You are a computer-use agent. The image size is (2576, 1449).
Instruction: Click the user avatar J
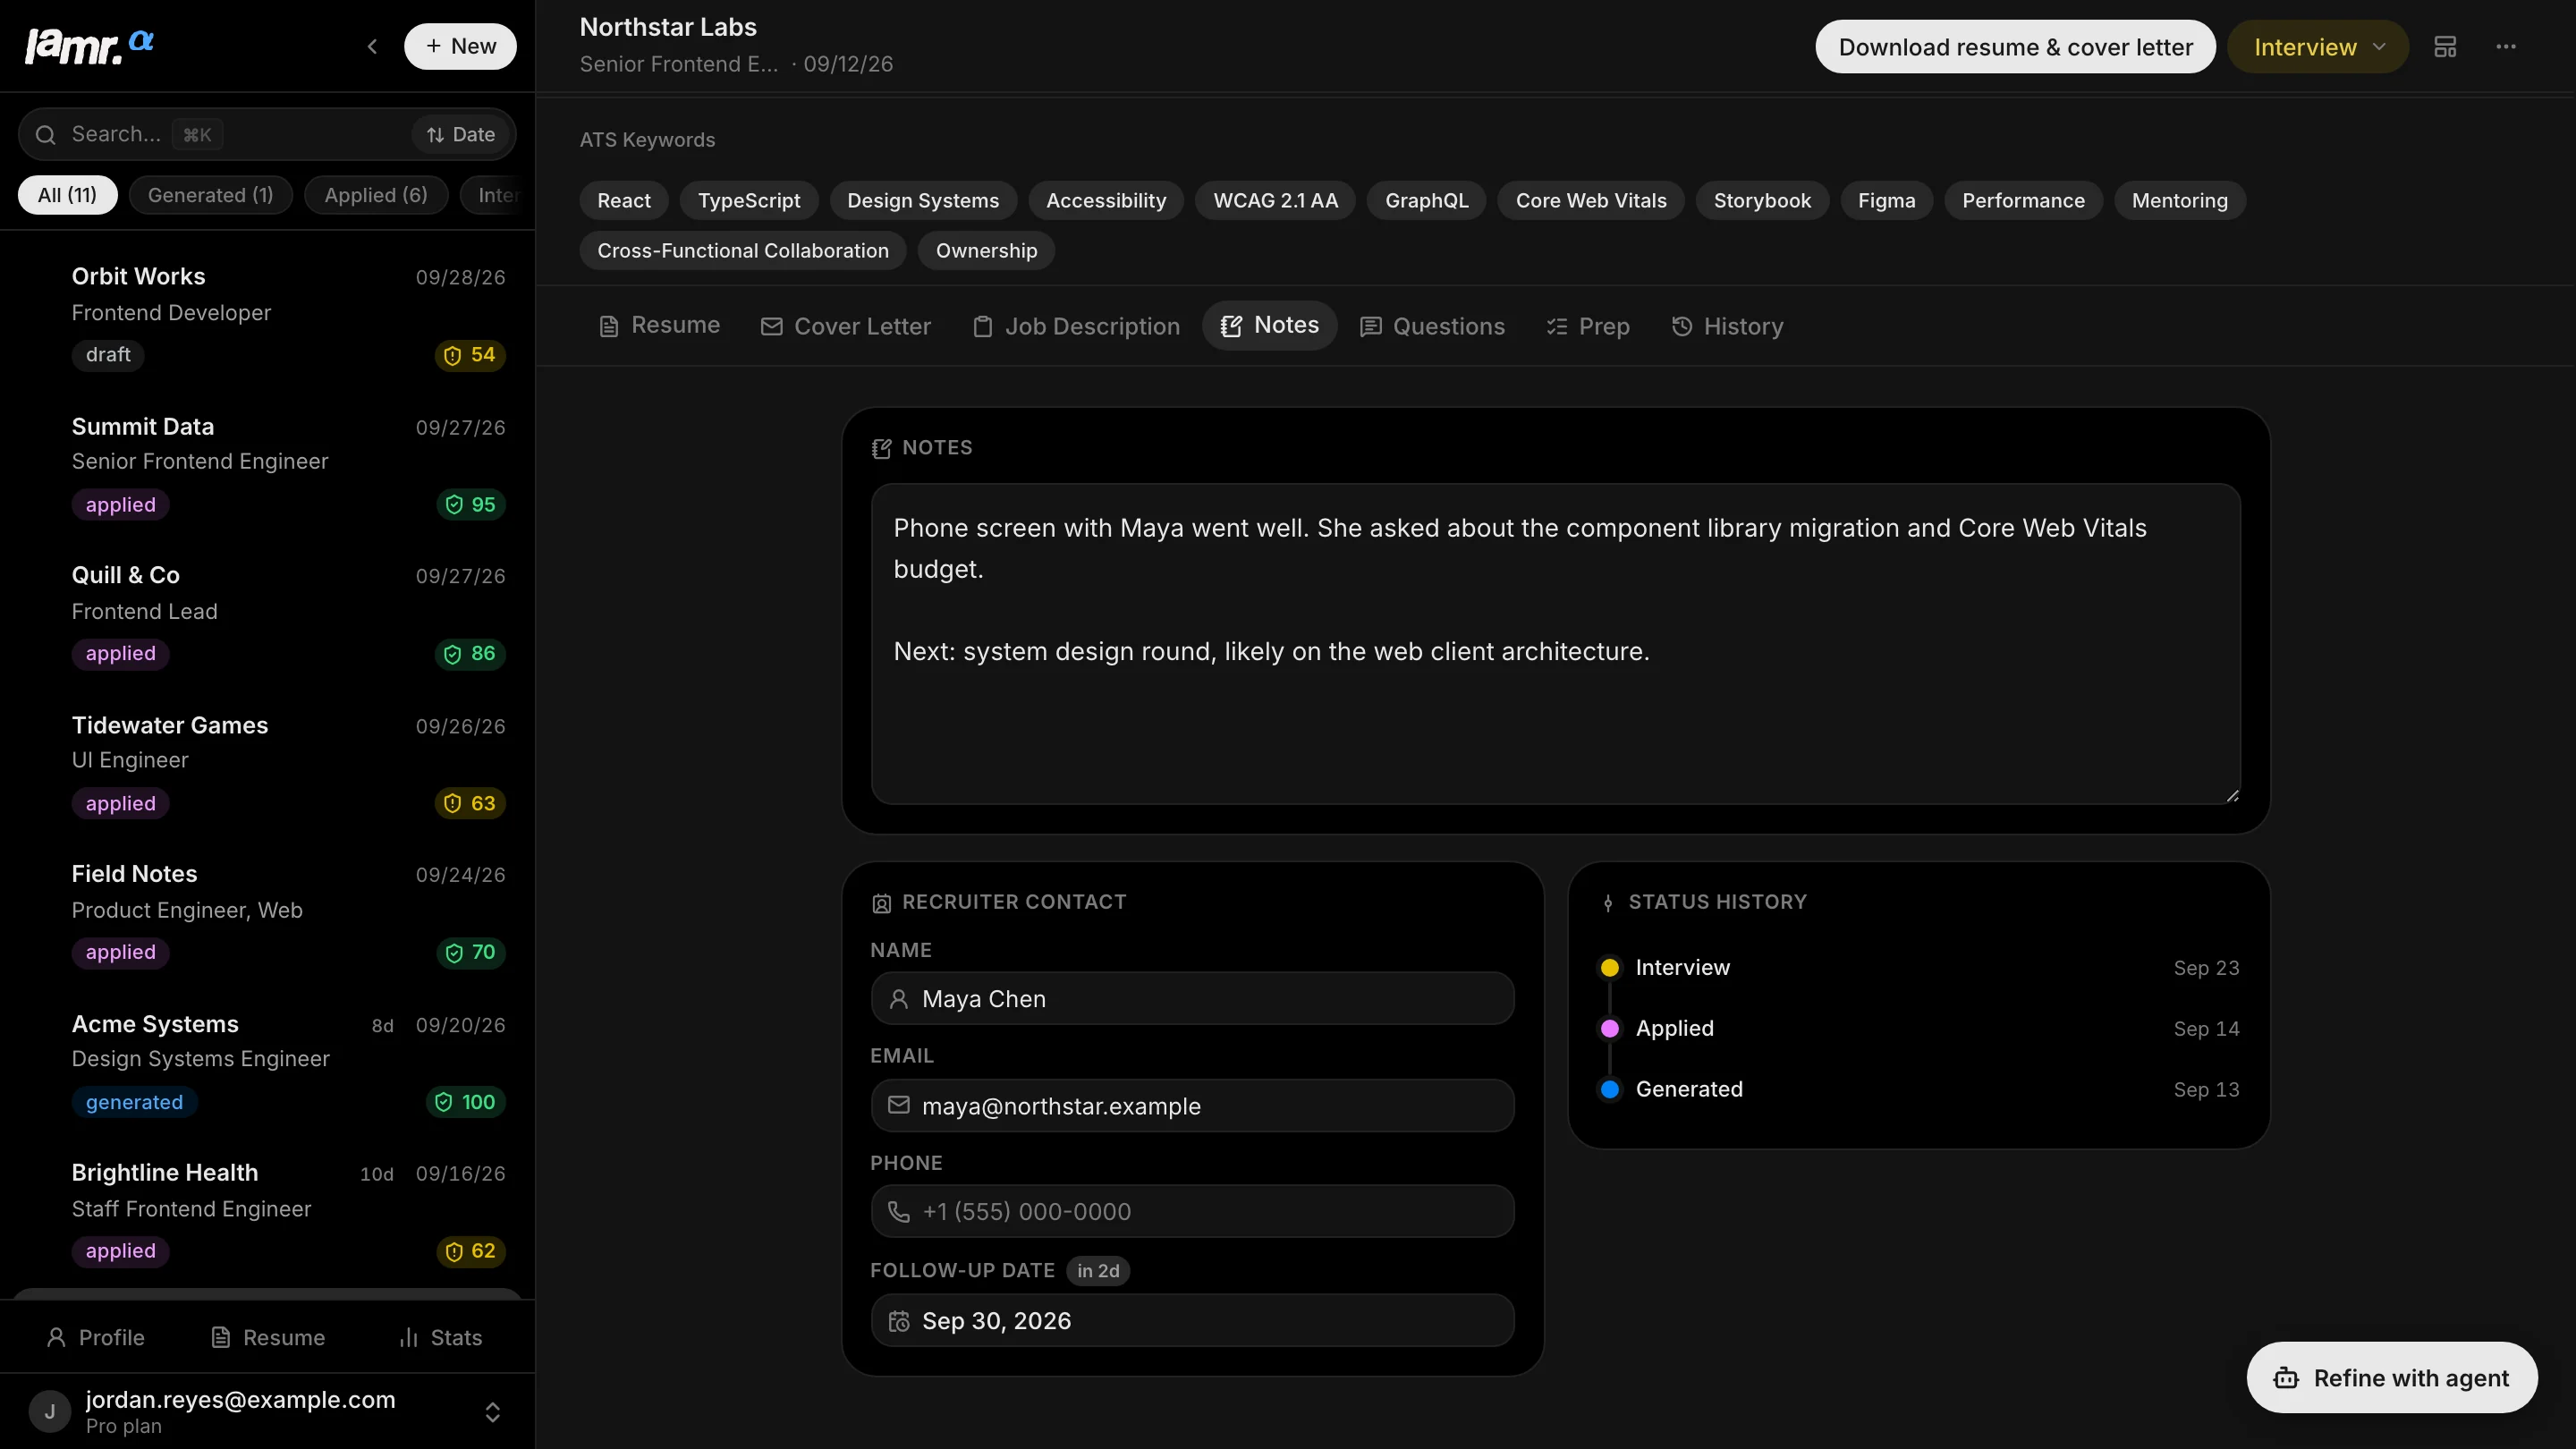[49, 1411]
